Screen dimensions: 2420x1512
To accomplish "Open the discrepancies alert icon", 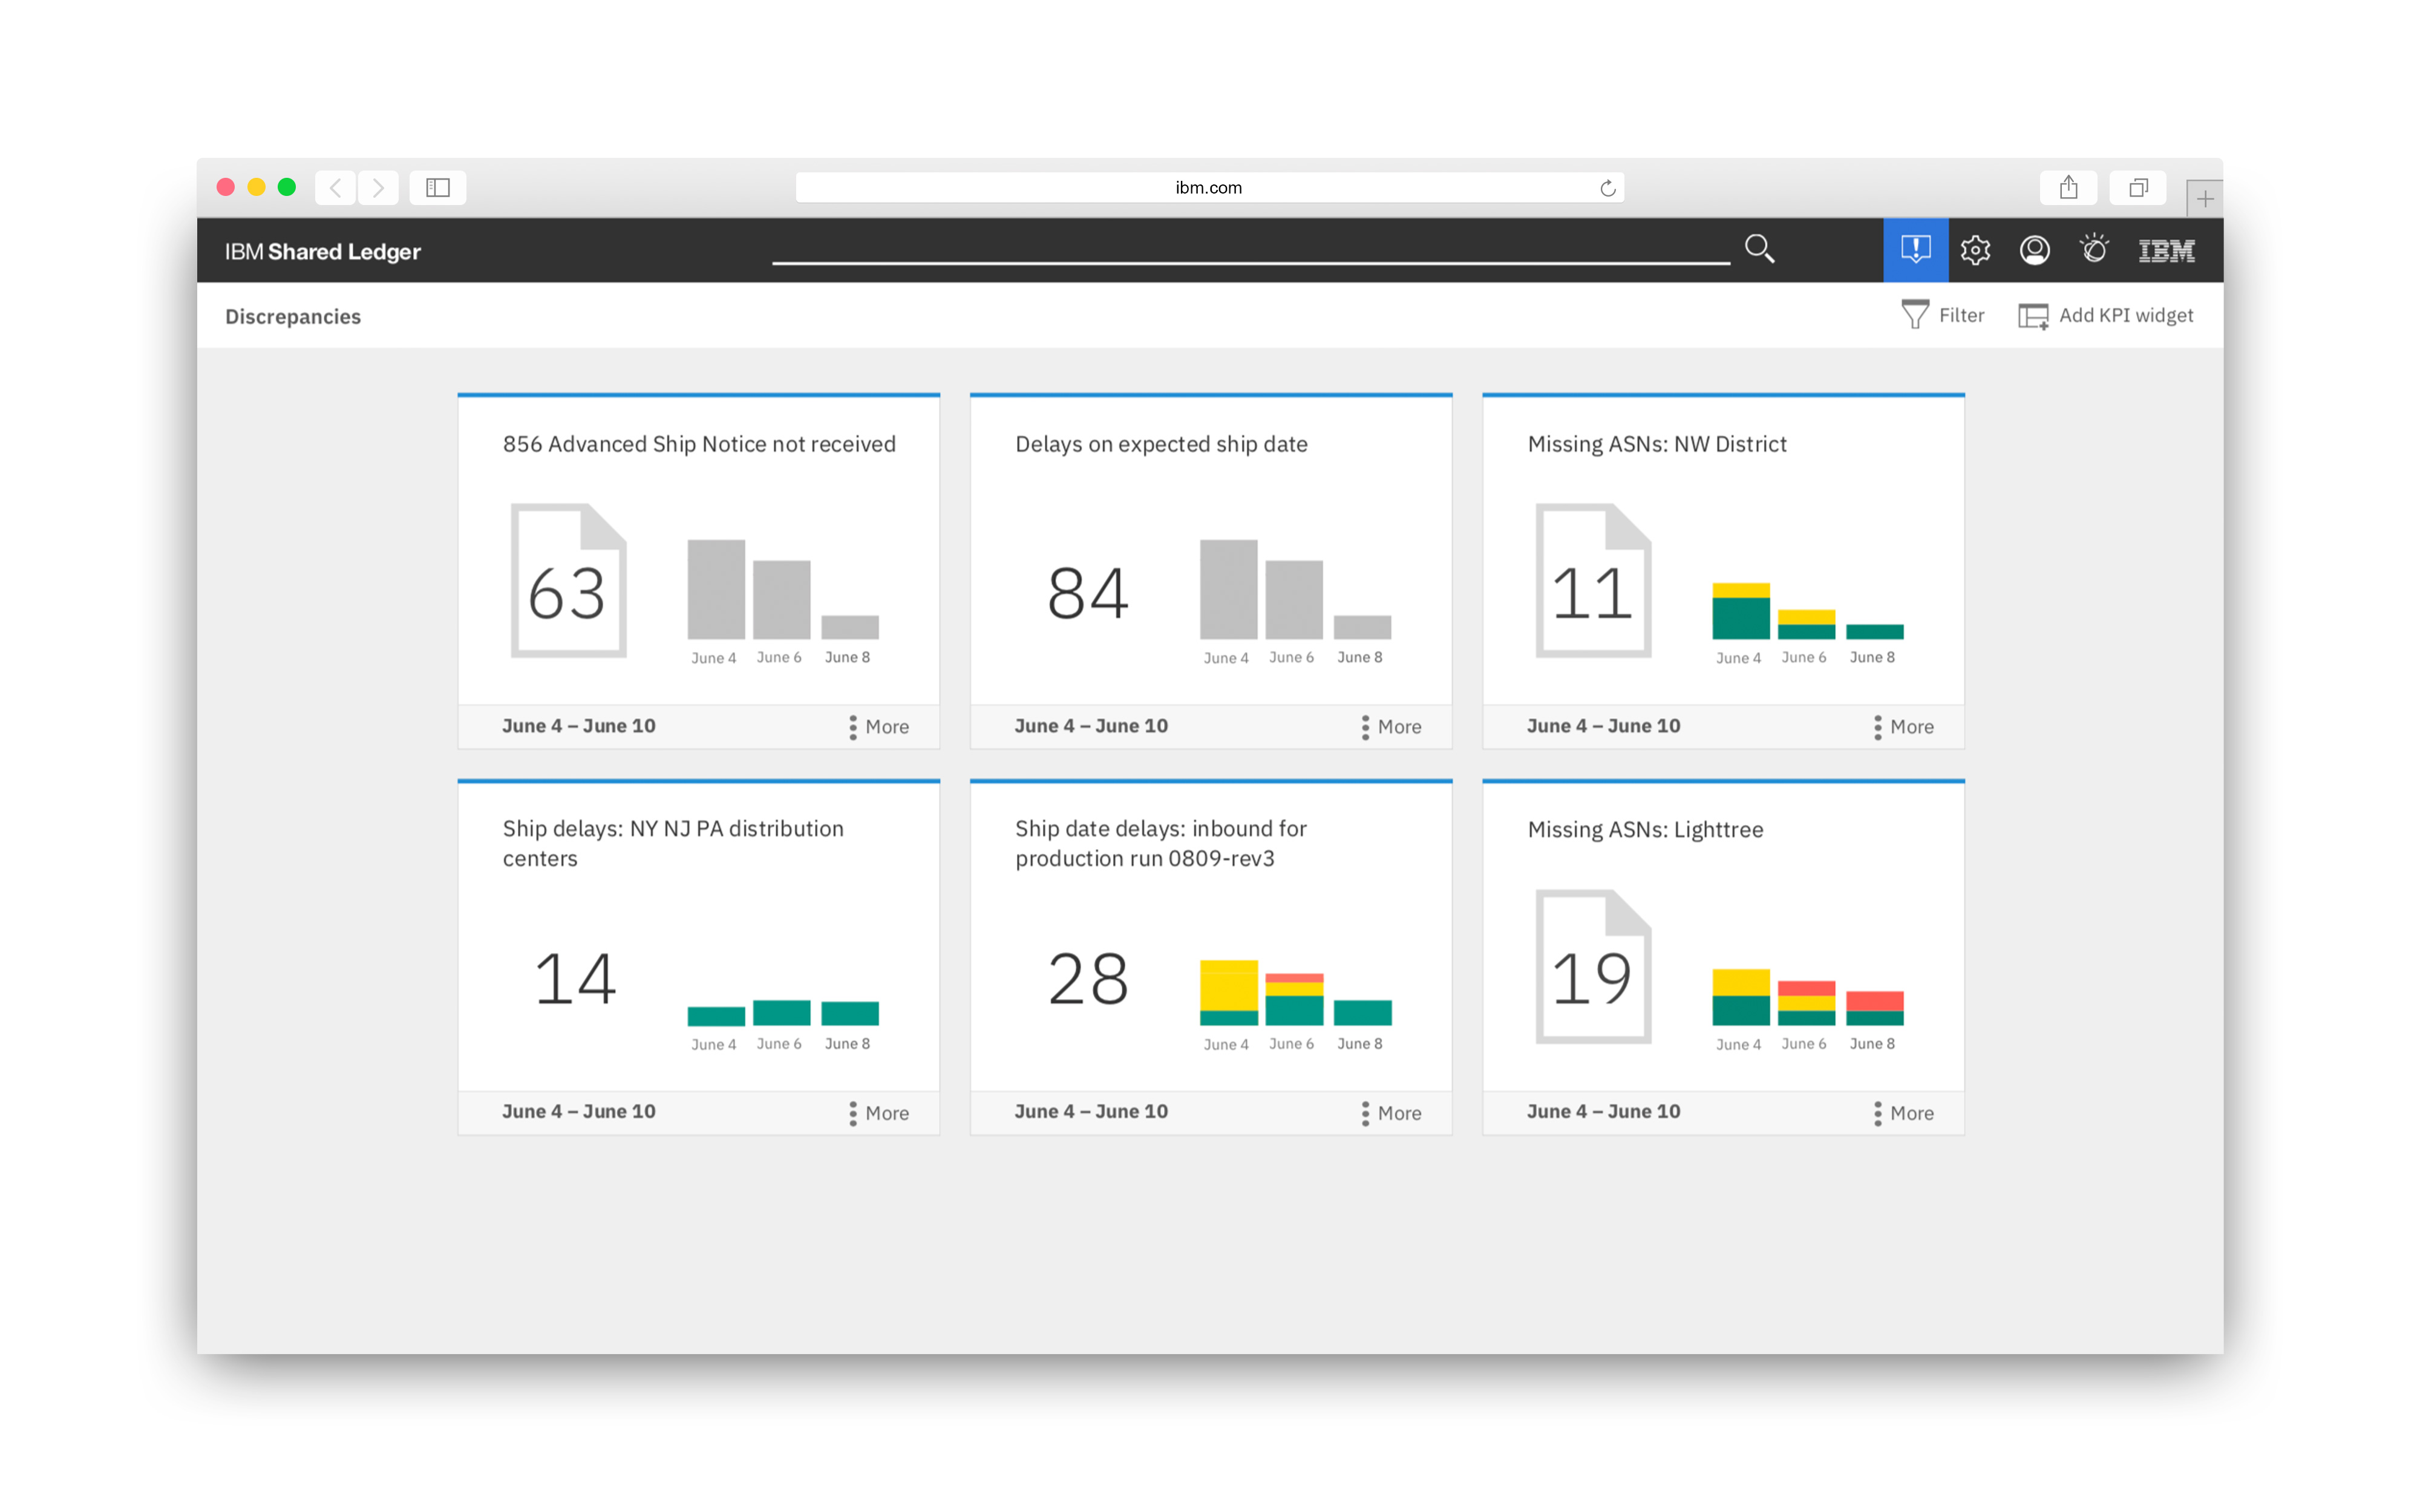I will [x=1915, y=249].
